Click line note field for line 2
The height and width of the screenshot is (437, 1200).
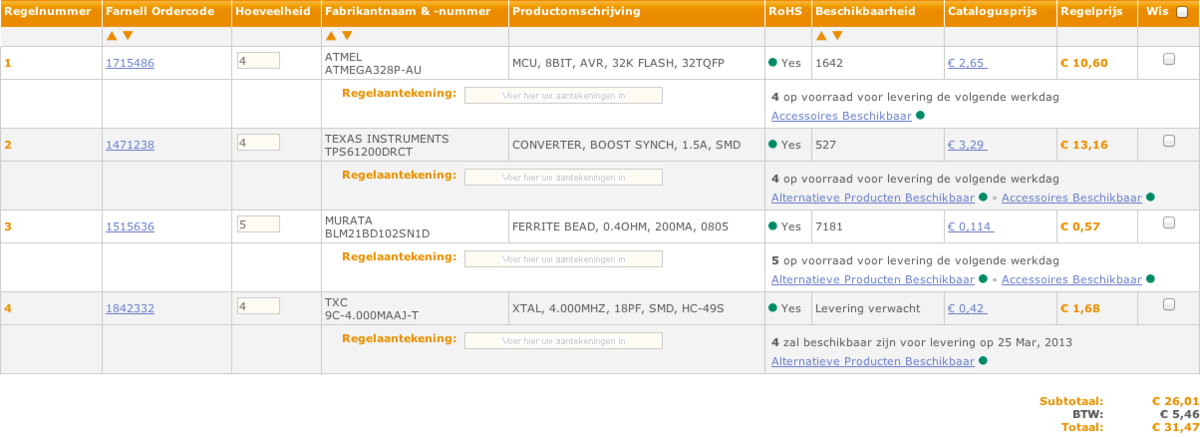[563, 177]
